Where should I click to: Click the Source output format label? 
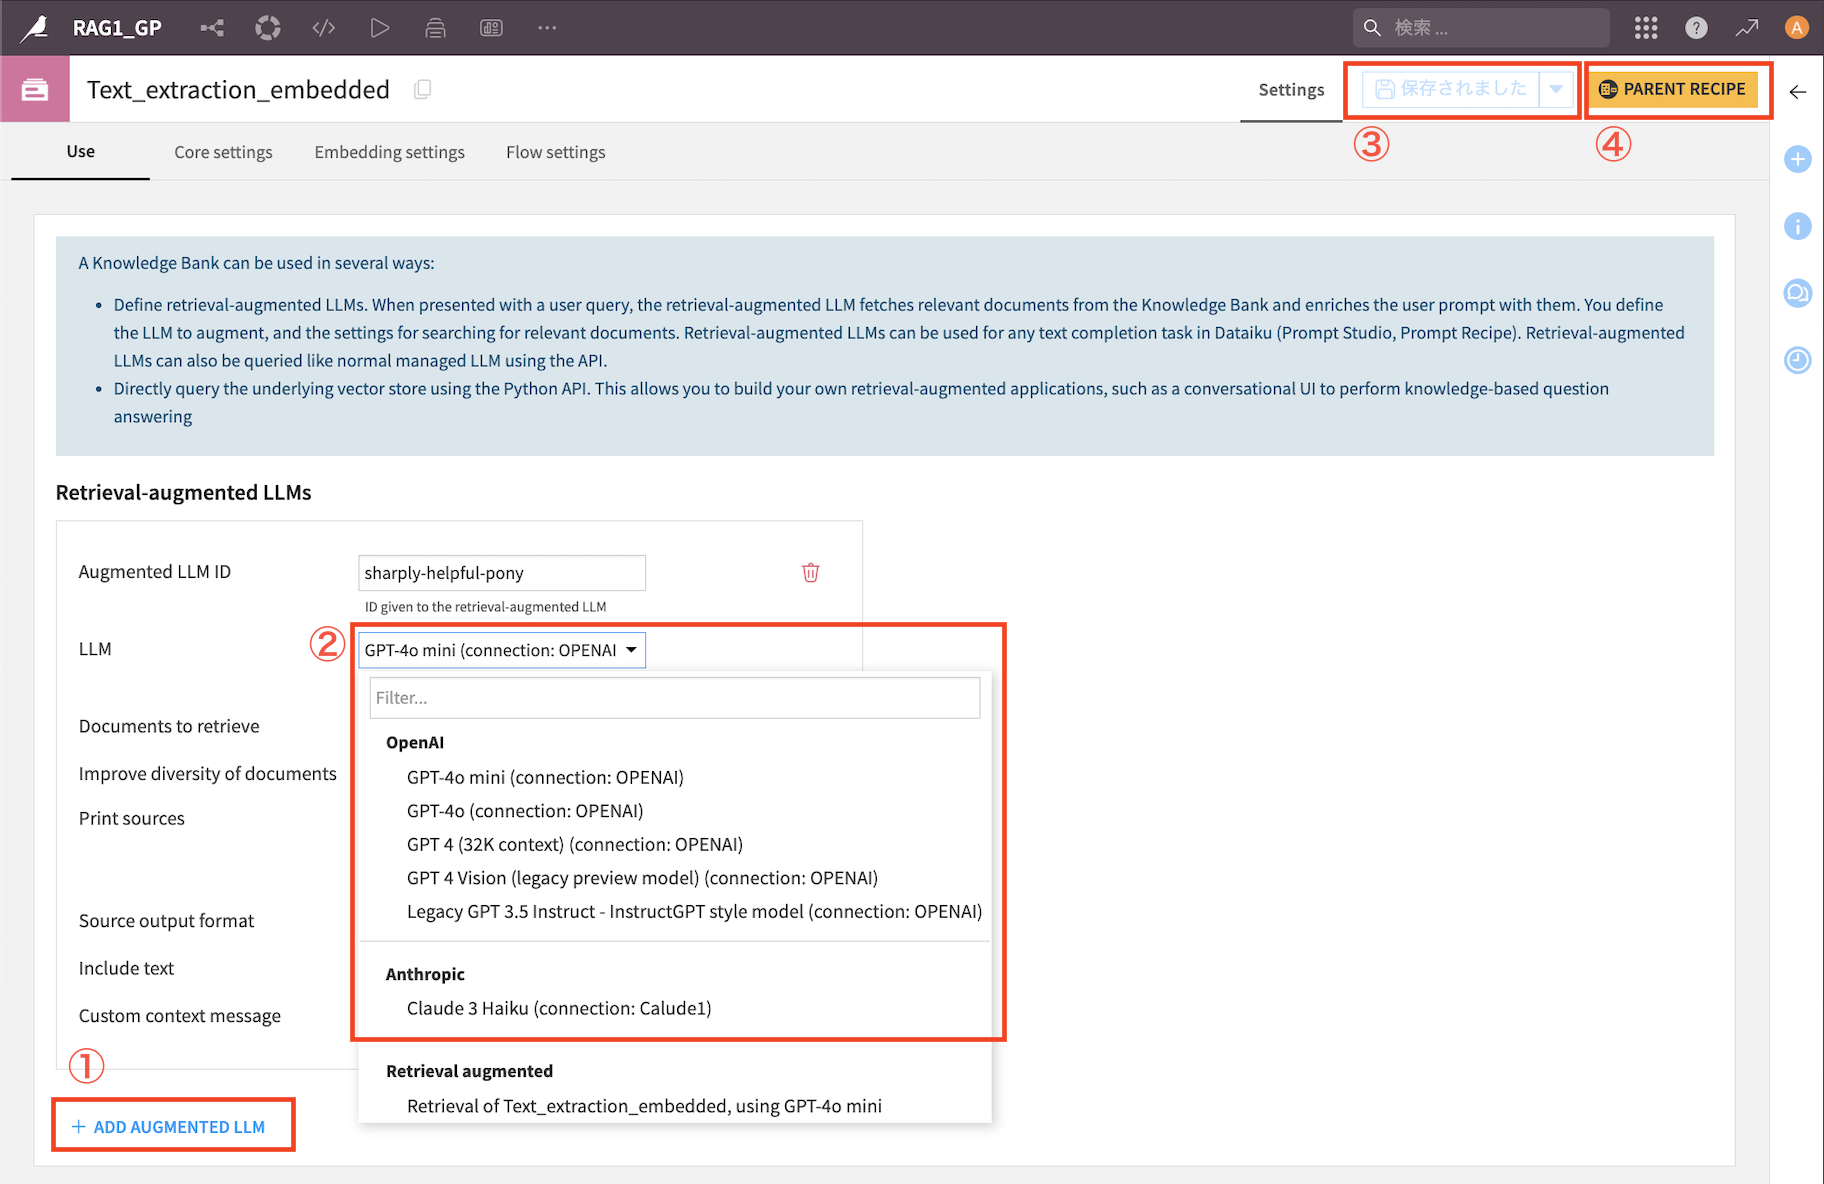pos(166,921)
